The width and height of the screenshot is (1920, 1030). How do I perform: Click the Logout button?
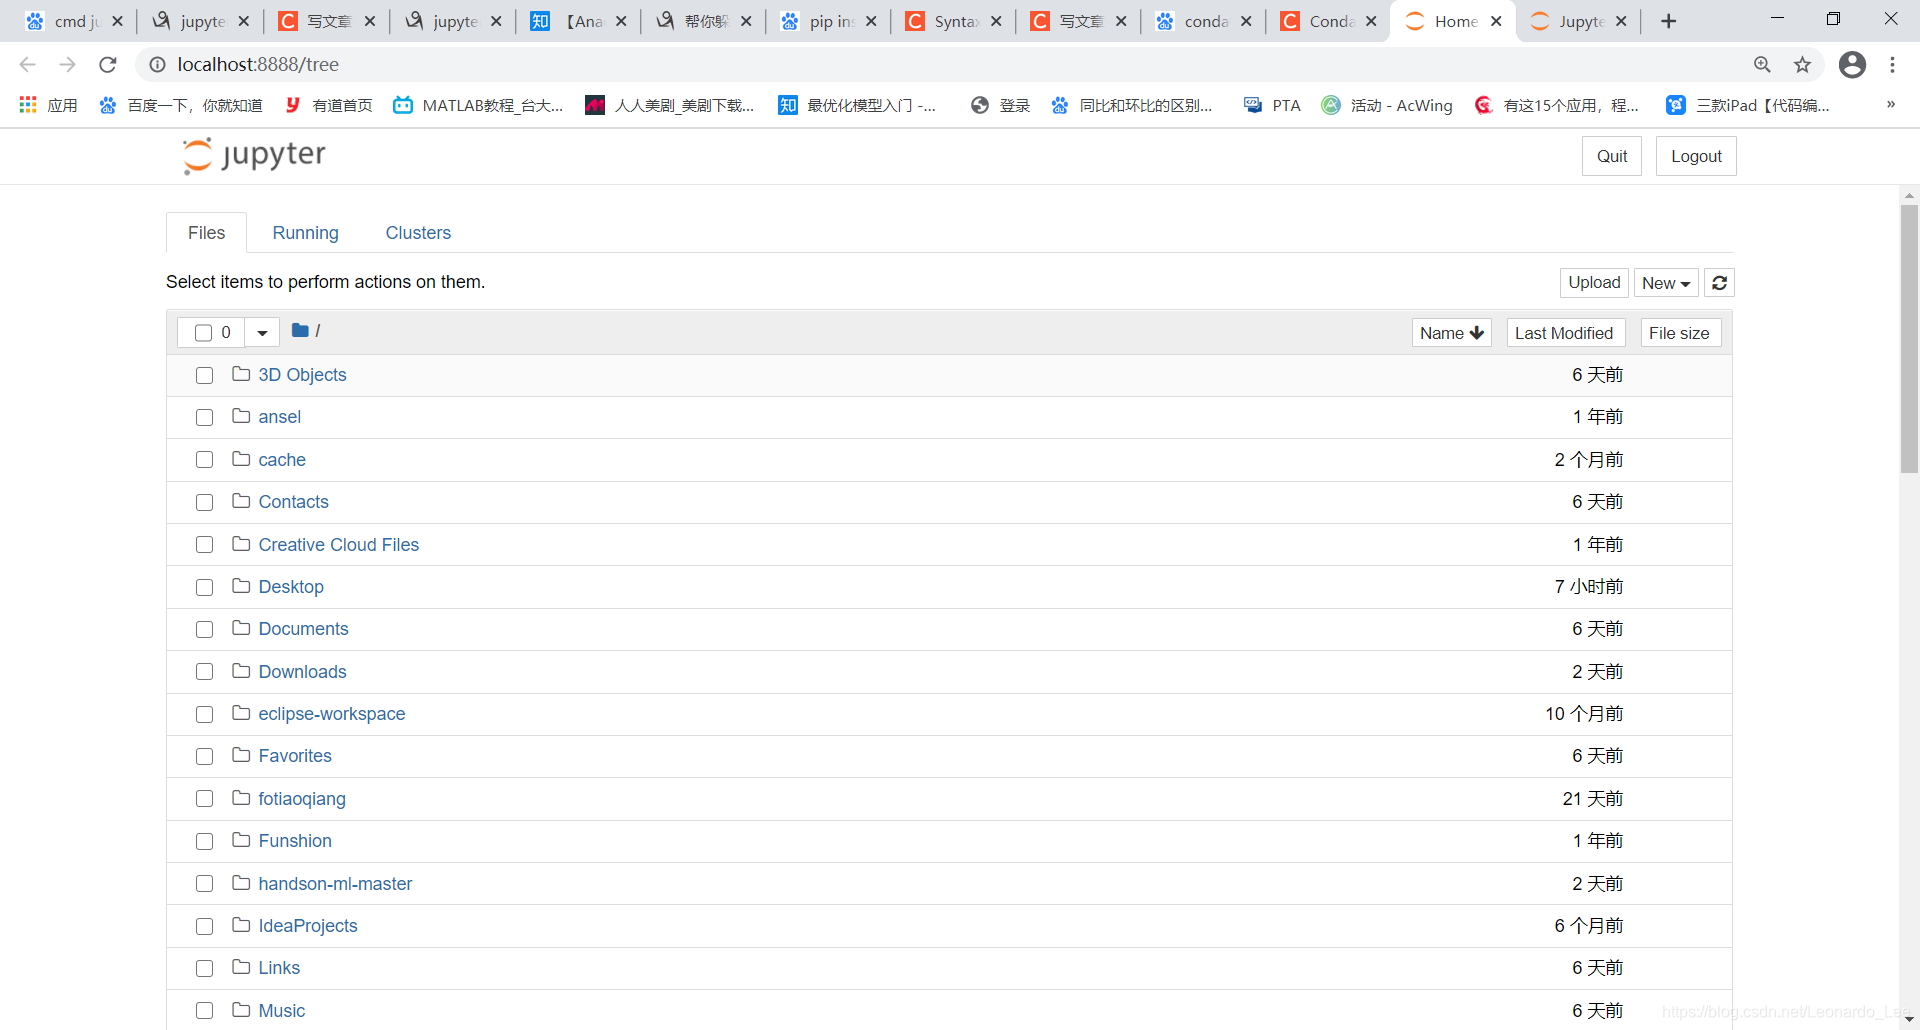(x=1696, y=156)
